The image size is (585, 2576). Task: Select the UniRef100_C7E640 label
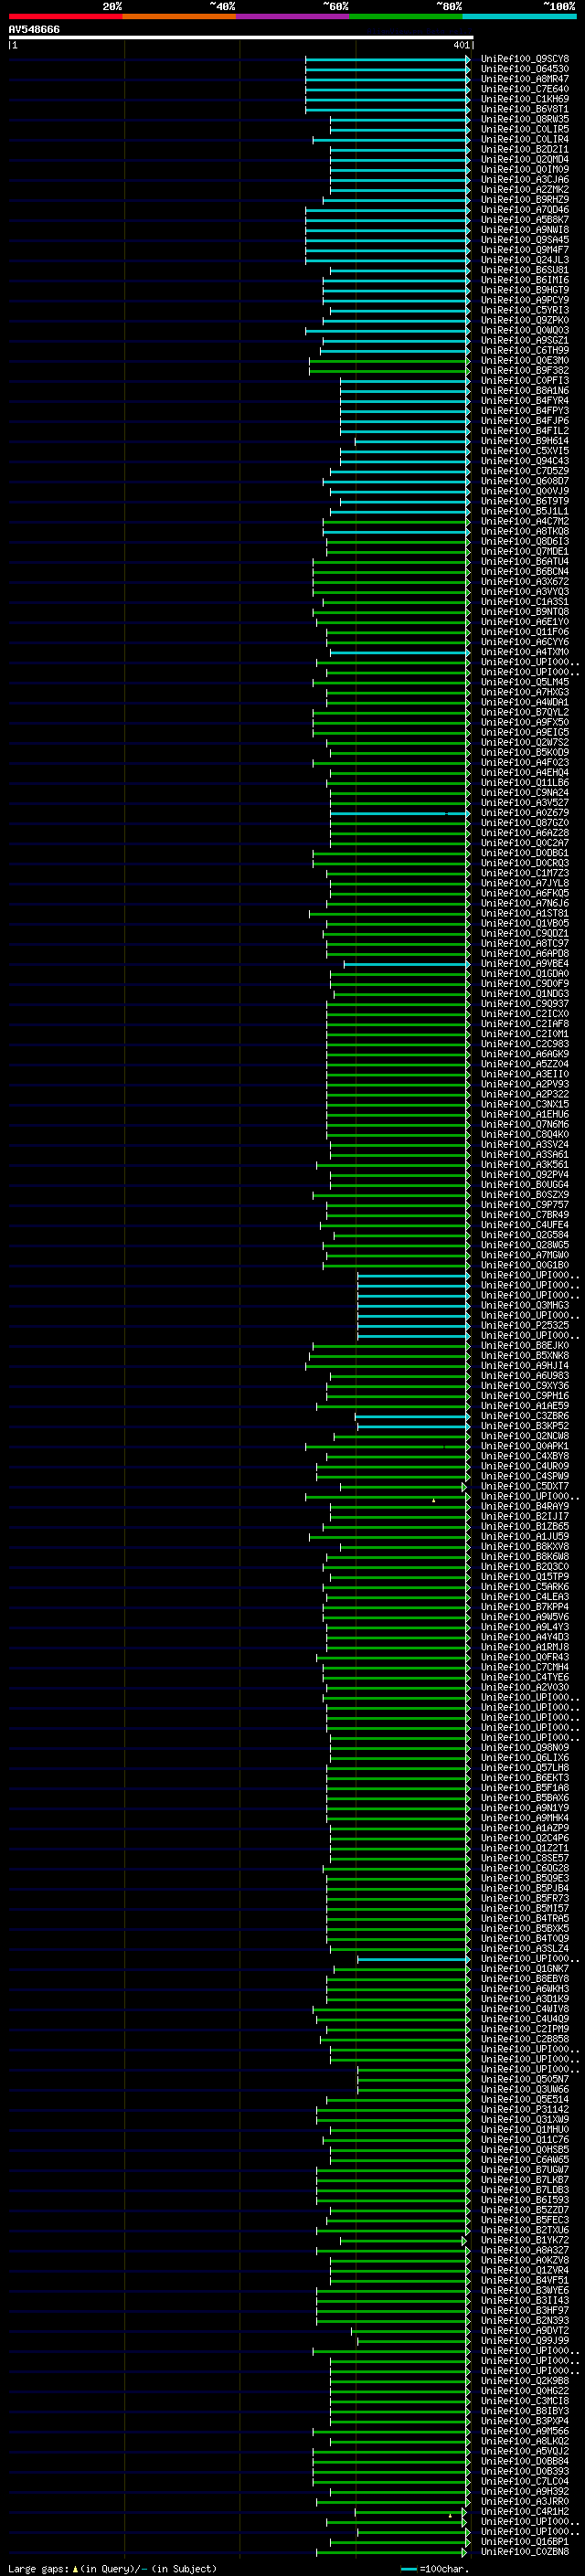tap(525, 89)
